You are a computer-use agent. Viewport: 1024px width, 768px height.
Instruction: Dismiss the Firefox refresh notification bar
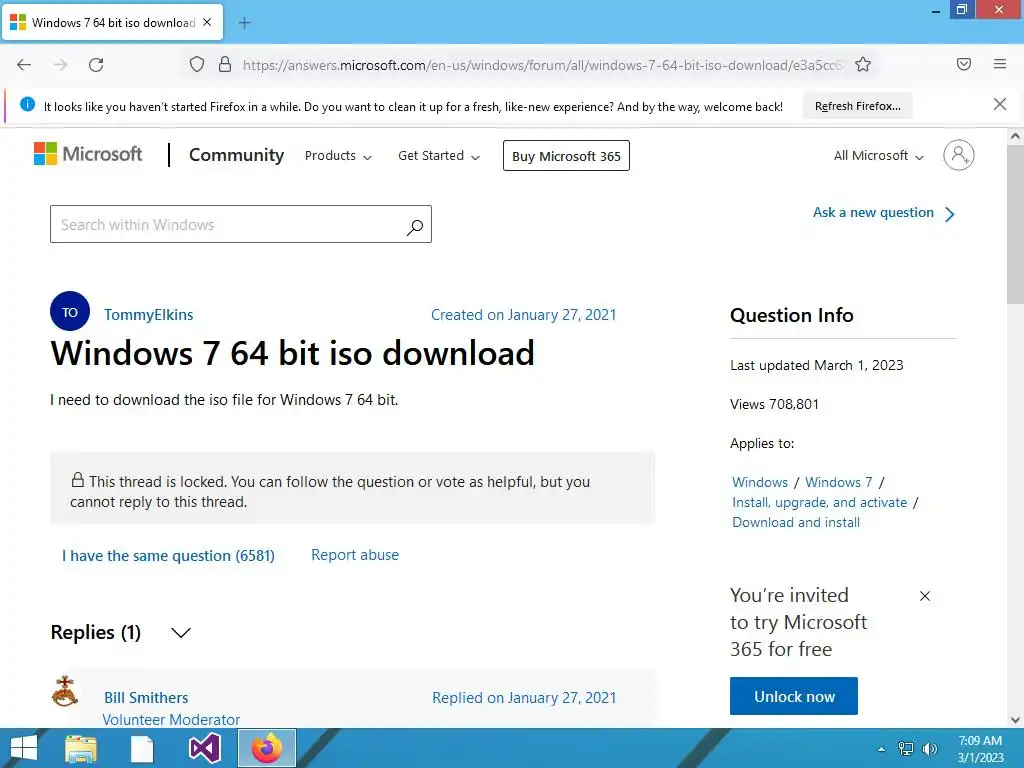point(1000,104)
